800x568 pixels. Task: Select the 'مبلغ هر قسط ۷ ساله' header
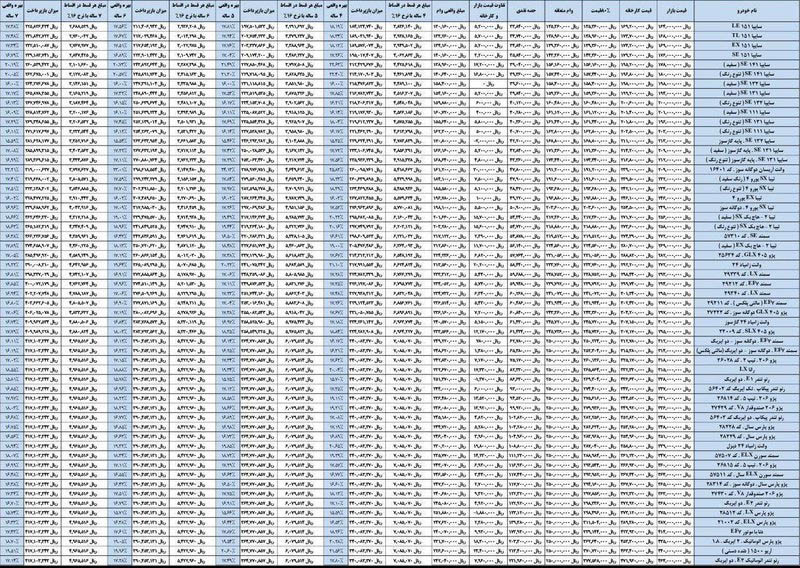click(84, 11)
